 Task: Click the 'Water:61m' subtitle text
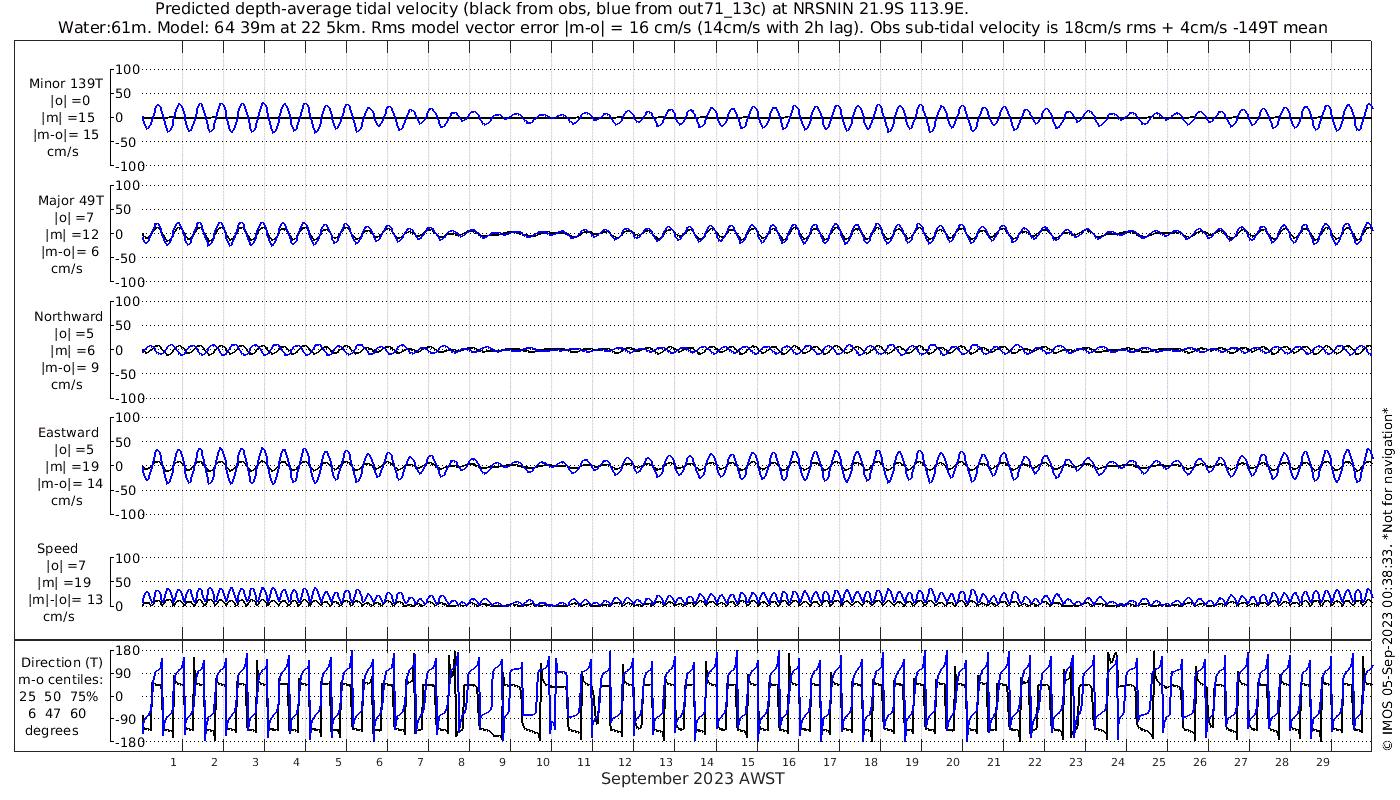click(94, 27)
